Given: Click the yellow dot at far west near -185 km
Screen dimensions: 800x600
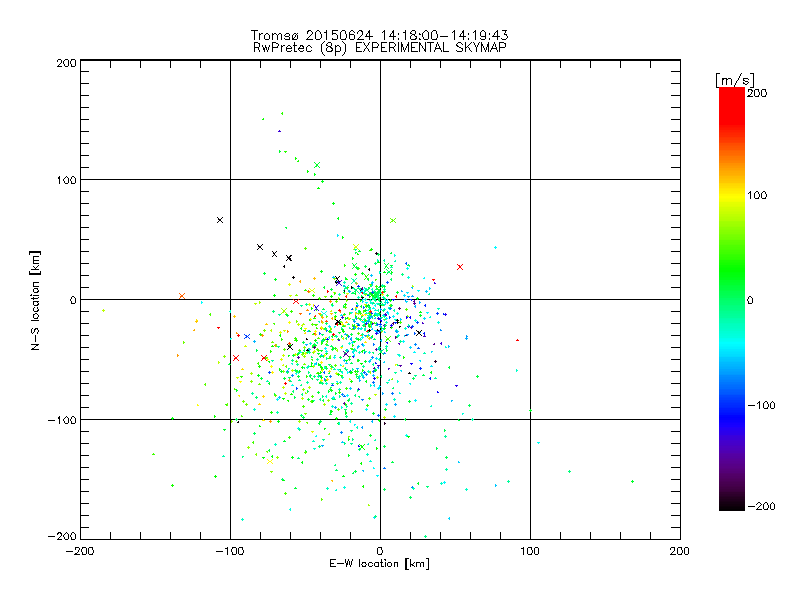Looking at the screenshot, I should pyautogui.click(x=103, y=310).
